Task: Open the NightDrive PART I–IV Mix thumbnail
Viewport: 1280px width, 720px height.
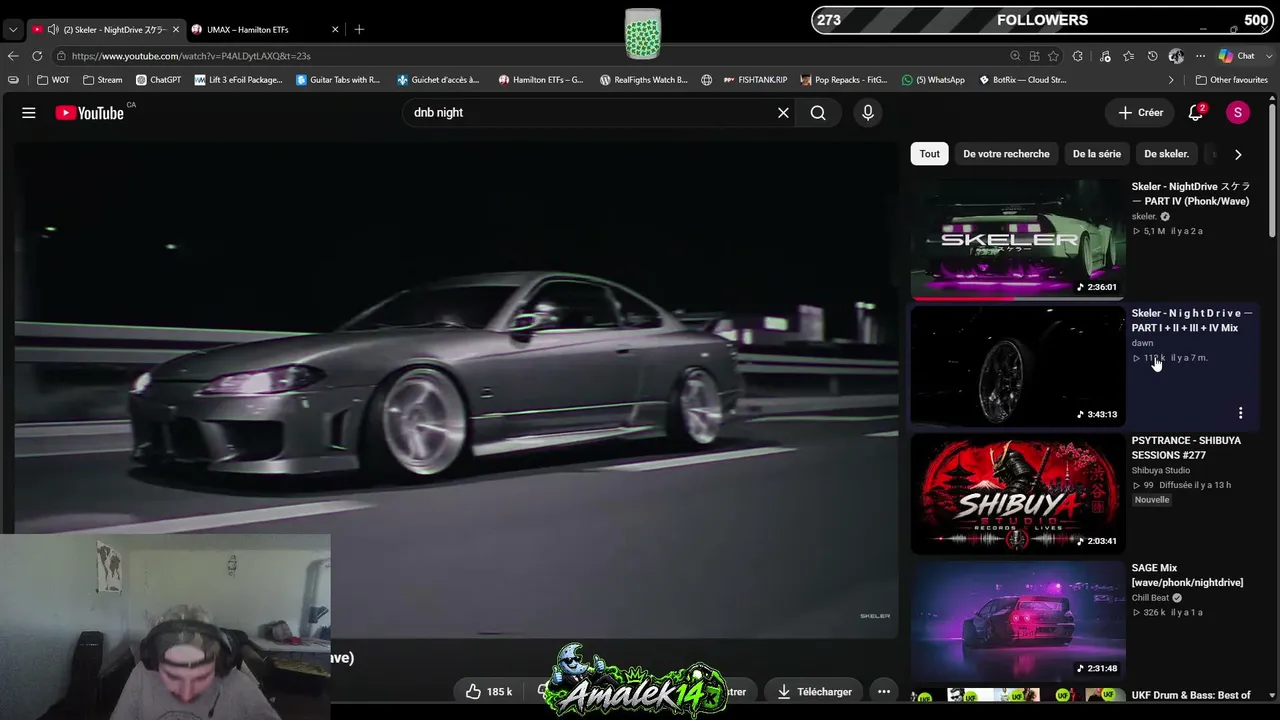Action: (1018, 366)
